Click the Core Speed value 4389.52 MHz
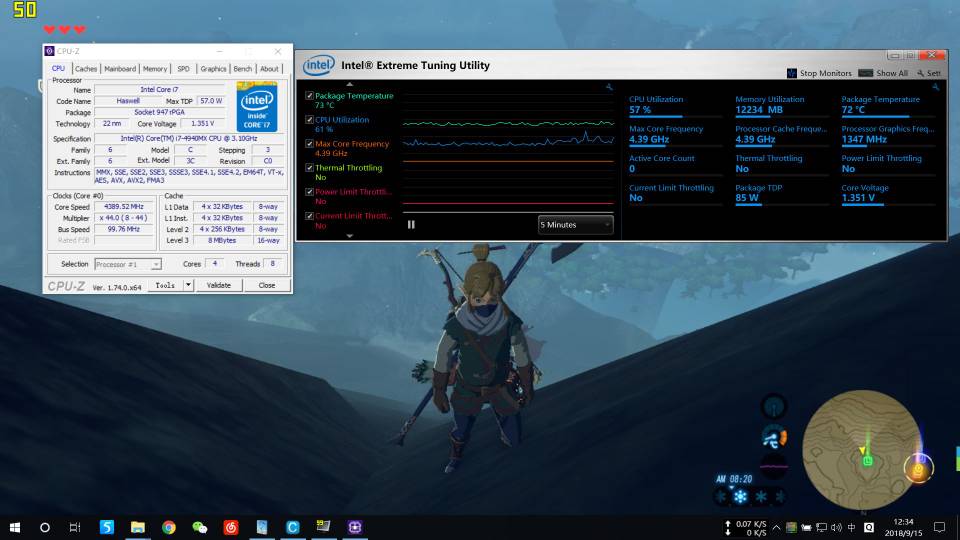The width and height of the screenshot is (960, 540). [124, 207]
